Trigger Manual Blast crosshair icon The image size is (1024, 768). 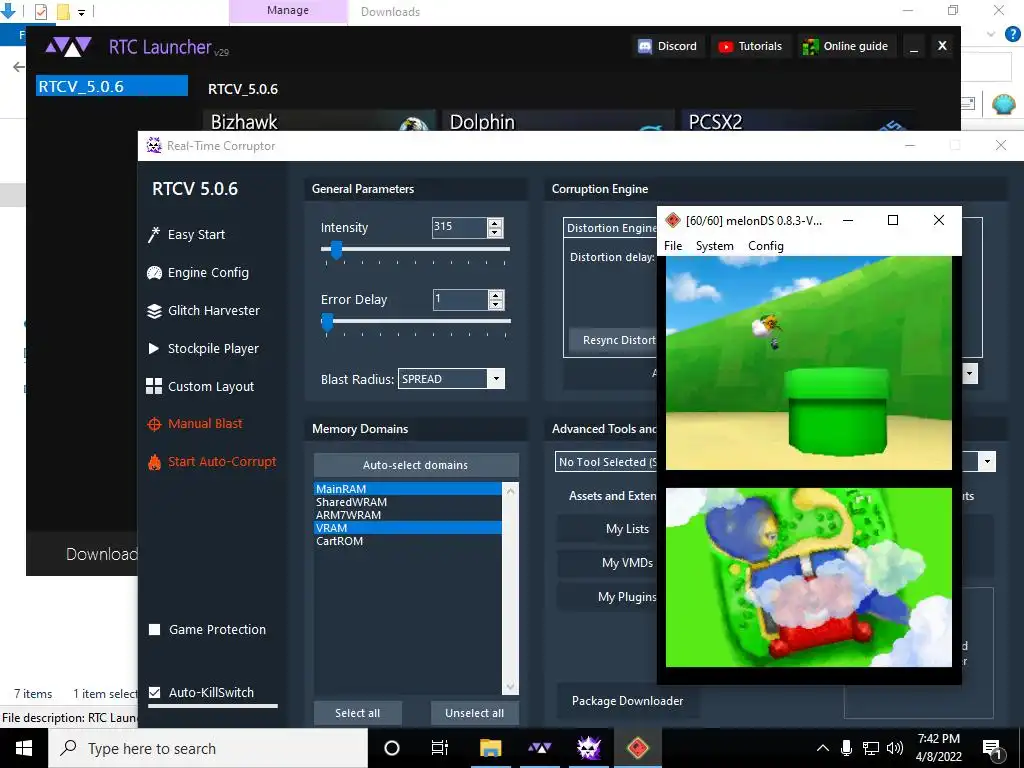coord(154,424)
